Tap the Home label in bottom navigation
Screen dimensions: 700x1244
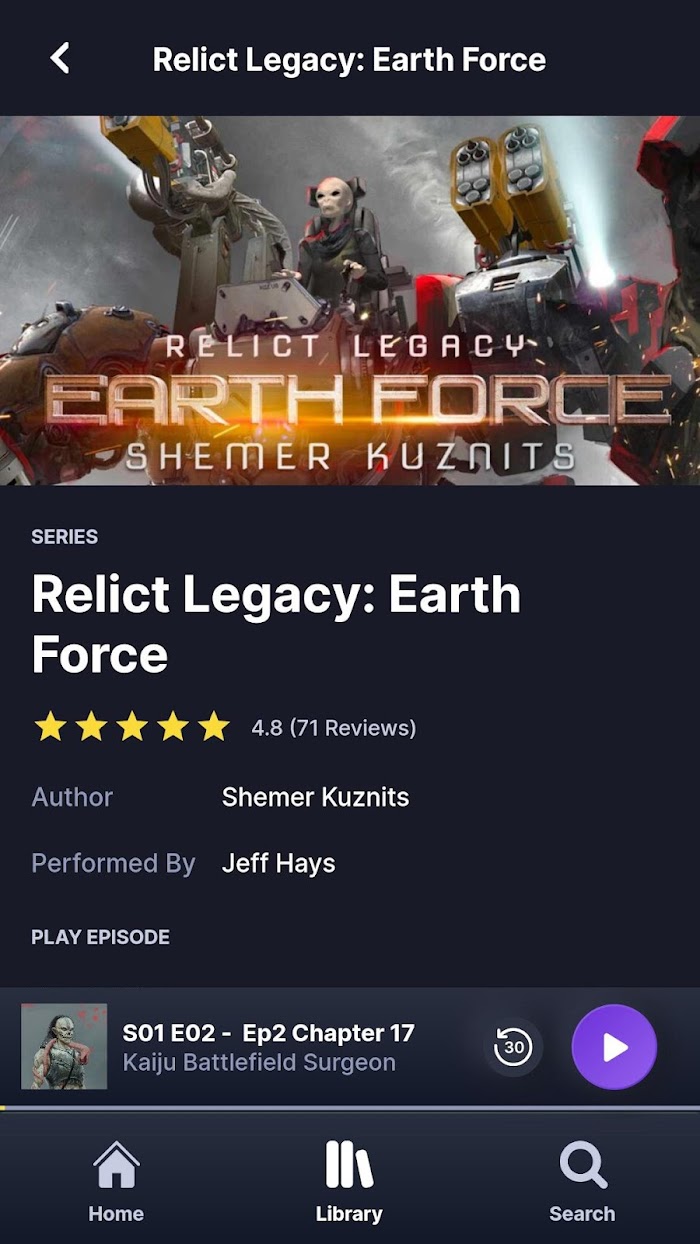116,1214
